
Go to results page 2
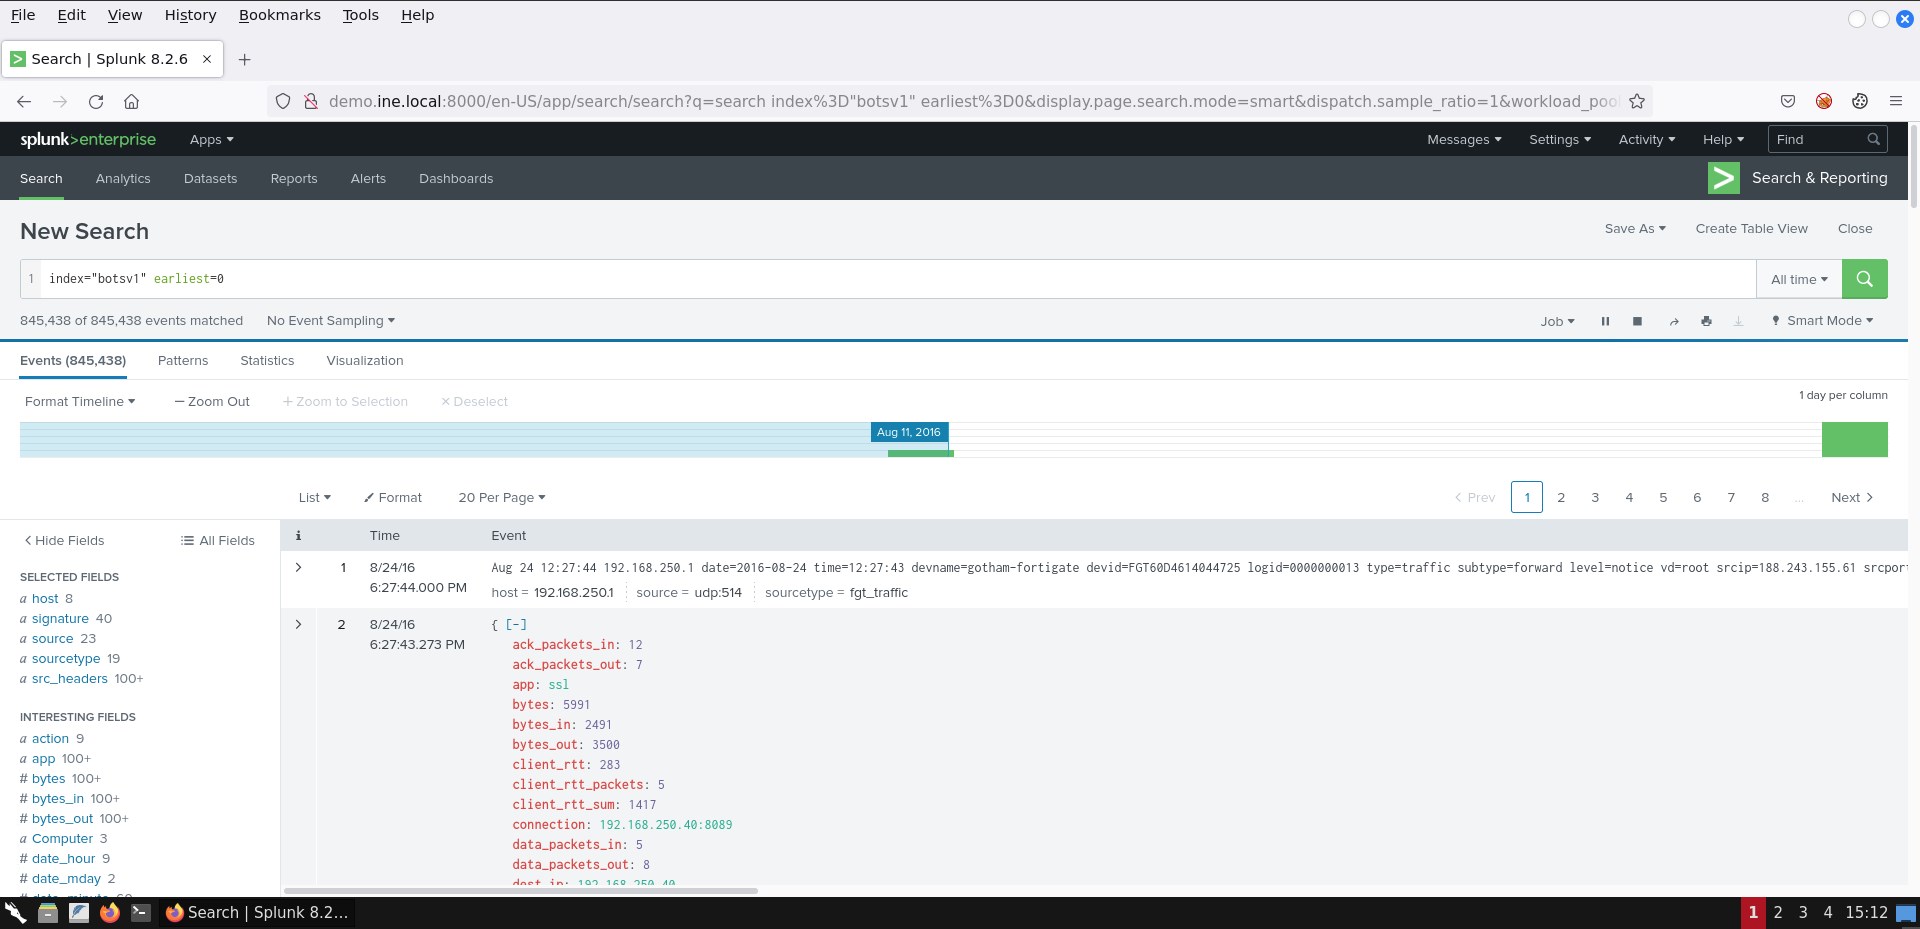click(x=1561, y=497)
